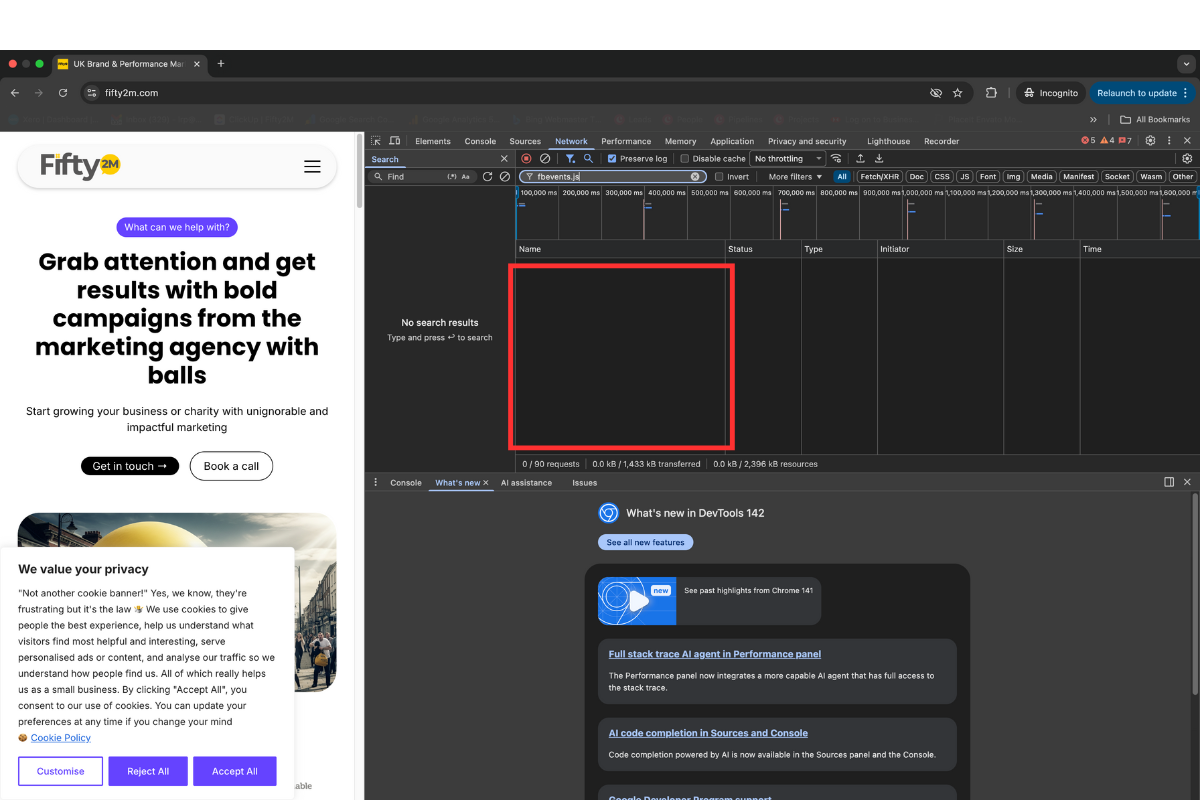Switch to the Elements panel tab
Viewport: 1200px width, 800px height.
(433, 141)
